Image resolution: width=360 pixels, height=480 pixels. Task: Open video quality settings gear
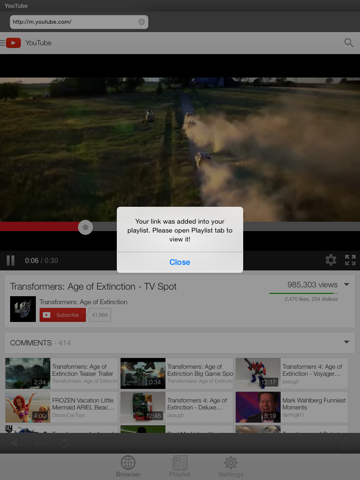331,260
